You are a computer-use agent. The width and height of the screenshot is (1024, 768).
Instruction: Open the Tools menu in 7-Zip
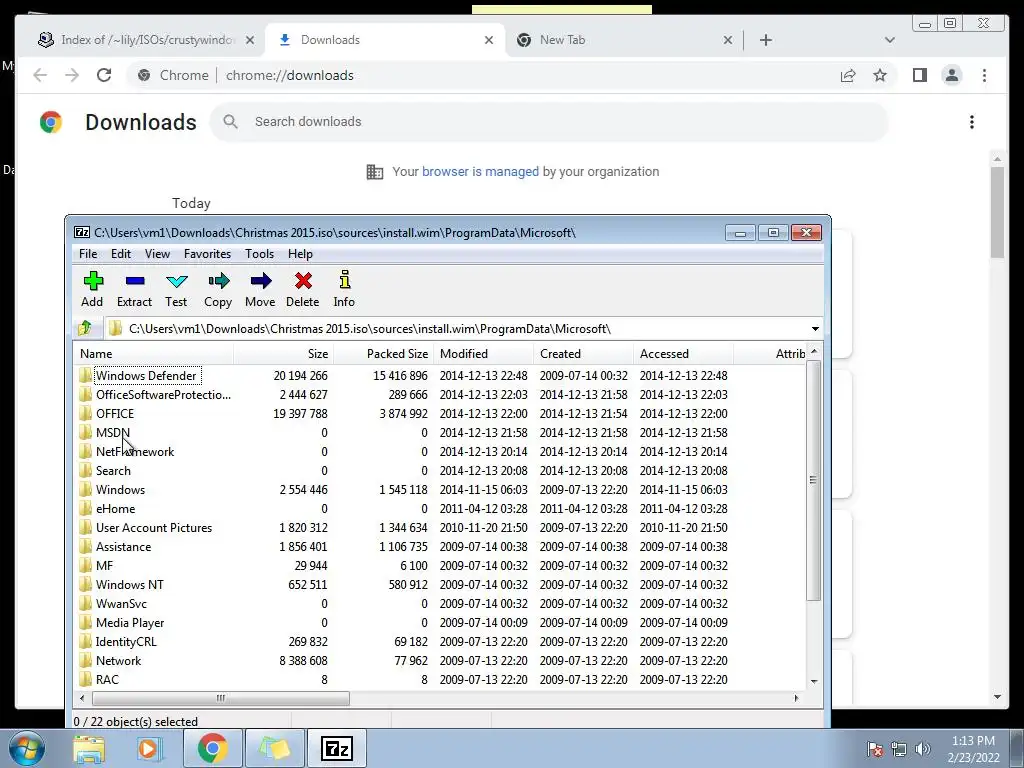259,254
